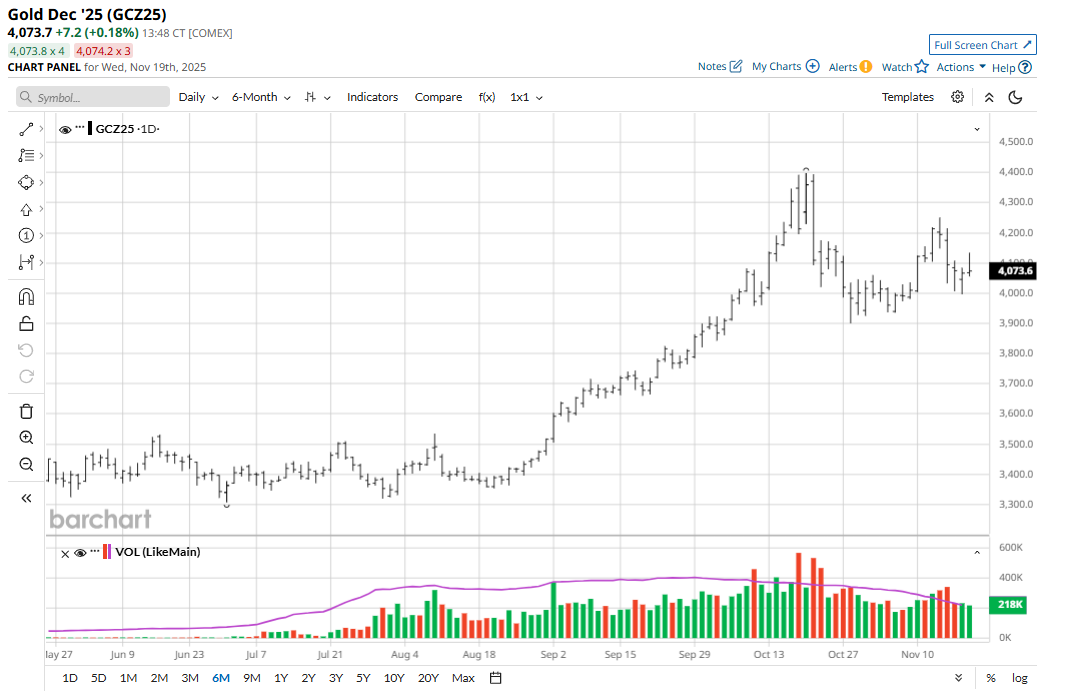Image resolution: width=1078 pixels, height=698 pixels.
Task: Open VOL indicator more options dots
Action: click(x=95, y=551)
